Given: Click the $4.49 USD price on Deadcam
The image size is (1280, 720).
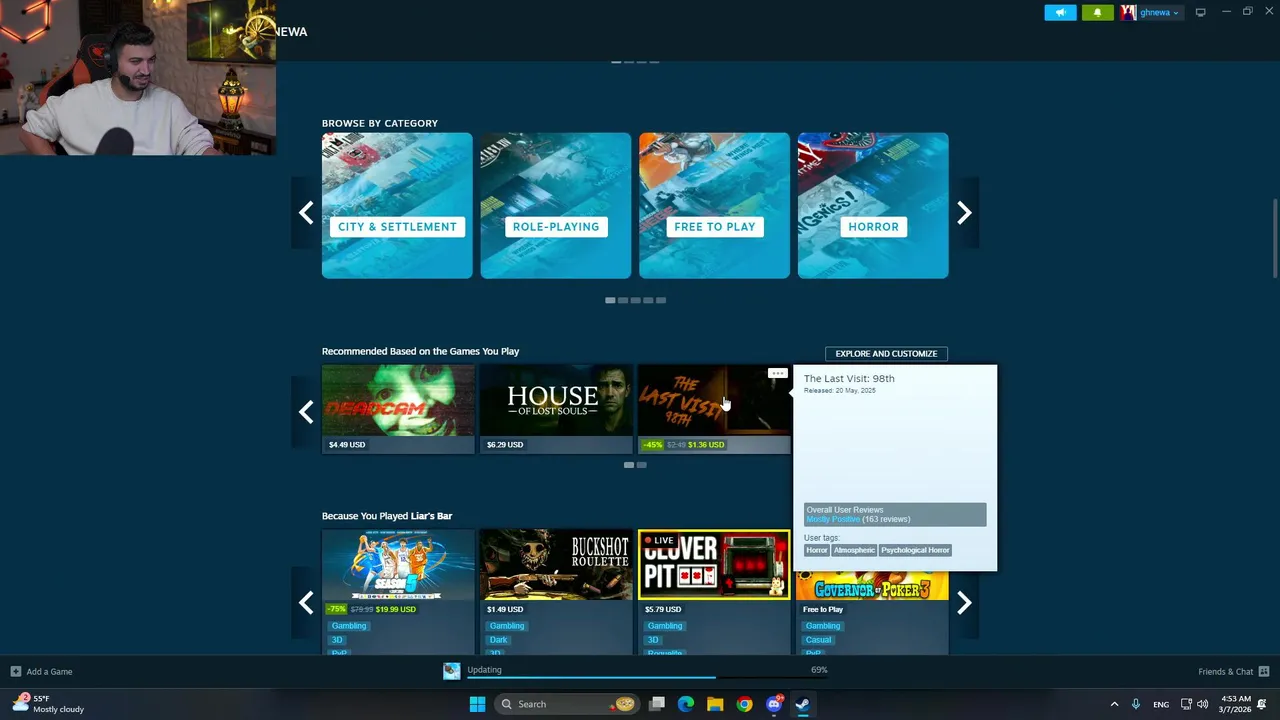Looking at the screenshot, I should click(x=347, y=444).
